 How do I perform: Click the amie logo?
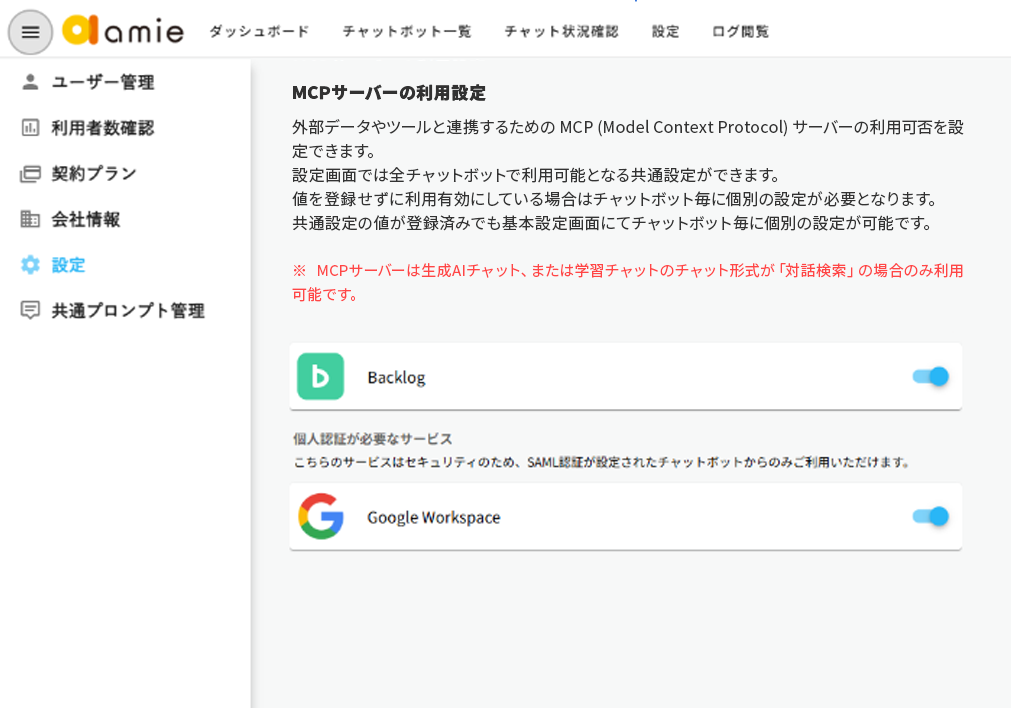(123, 30)
